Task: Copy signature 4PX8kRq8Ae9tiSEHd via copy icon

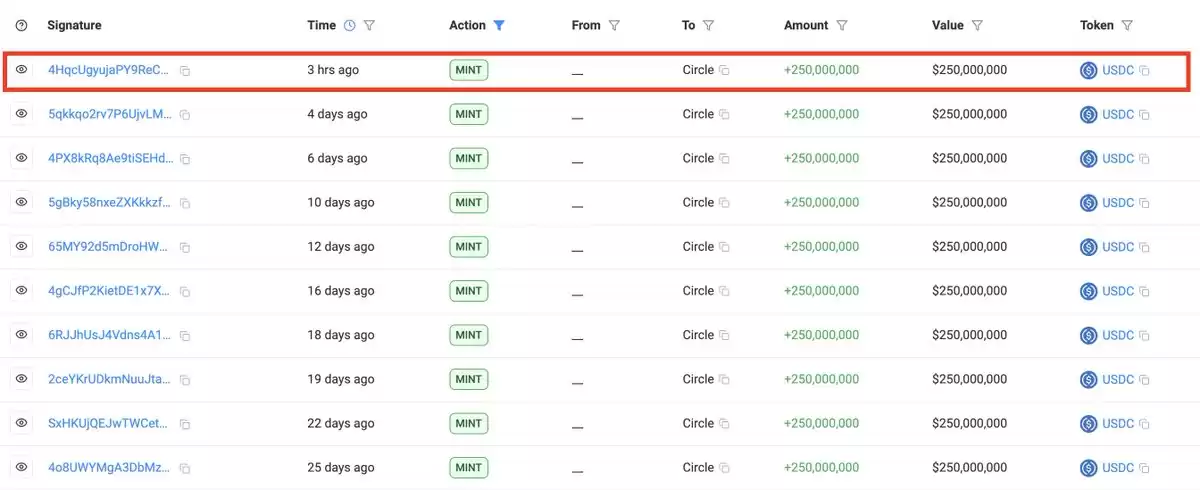Action: (x=185, y=159)
